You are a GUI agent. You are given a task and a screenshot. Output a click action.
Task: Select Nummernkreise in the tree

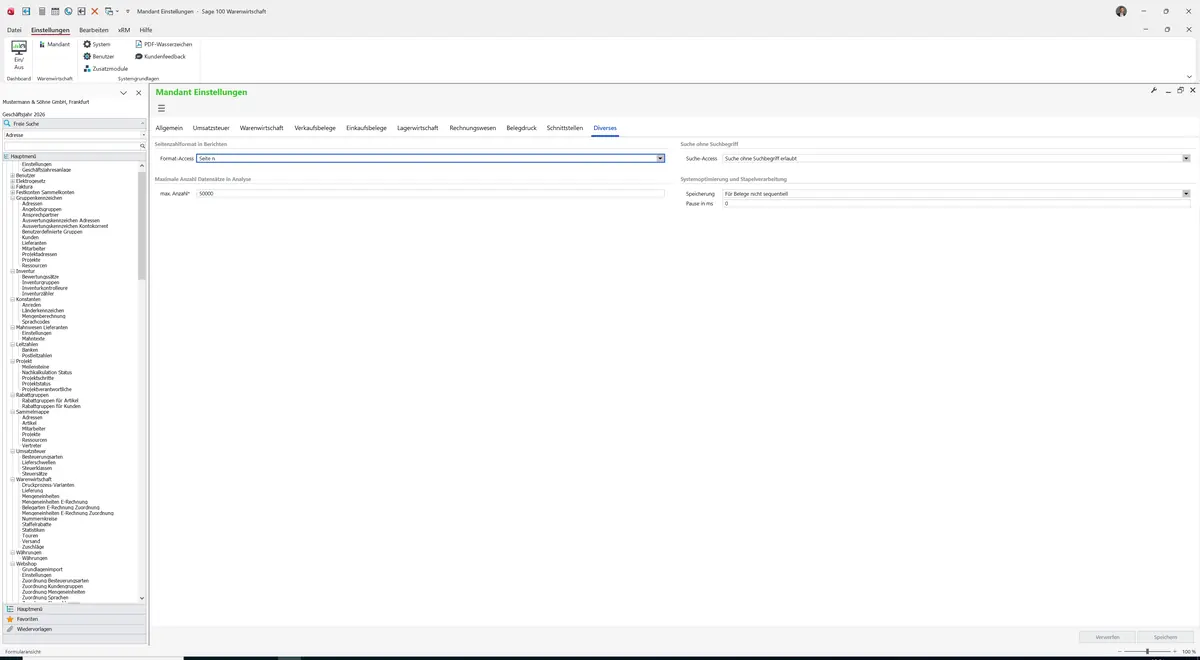pos(39,519)
